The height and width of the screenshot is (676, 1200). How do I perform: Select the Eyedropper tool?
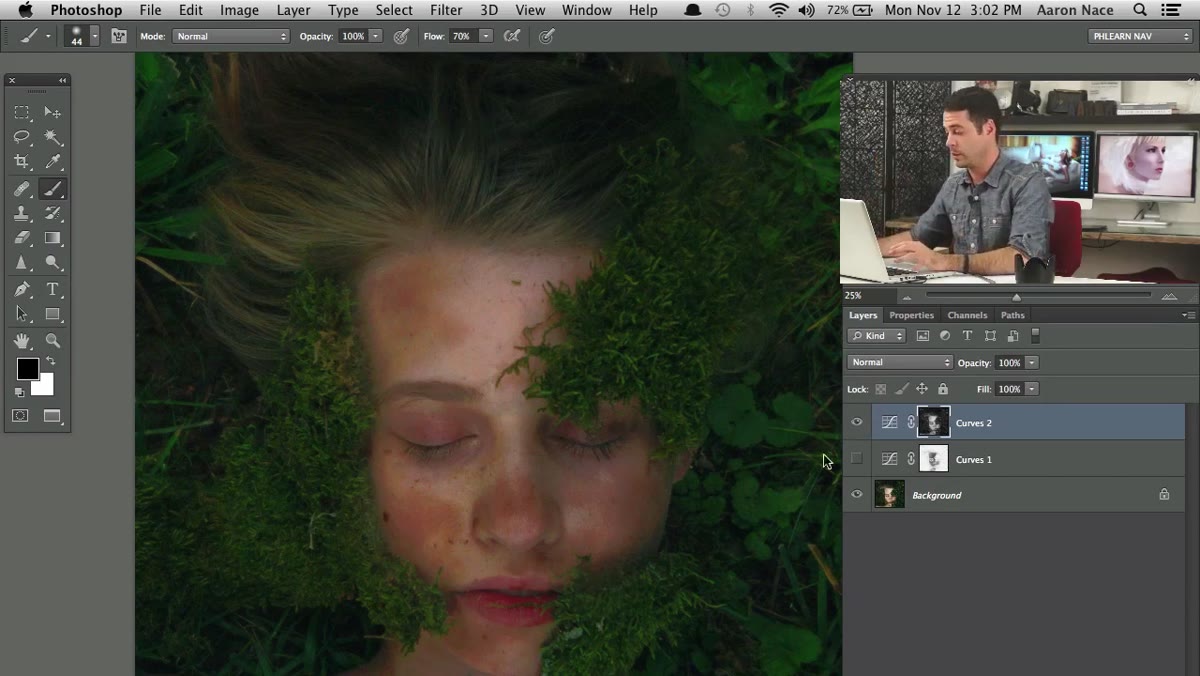[53, 161]
